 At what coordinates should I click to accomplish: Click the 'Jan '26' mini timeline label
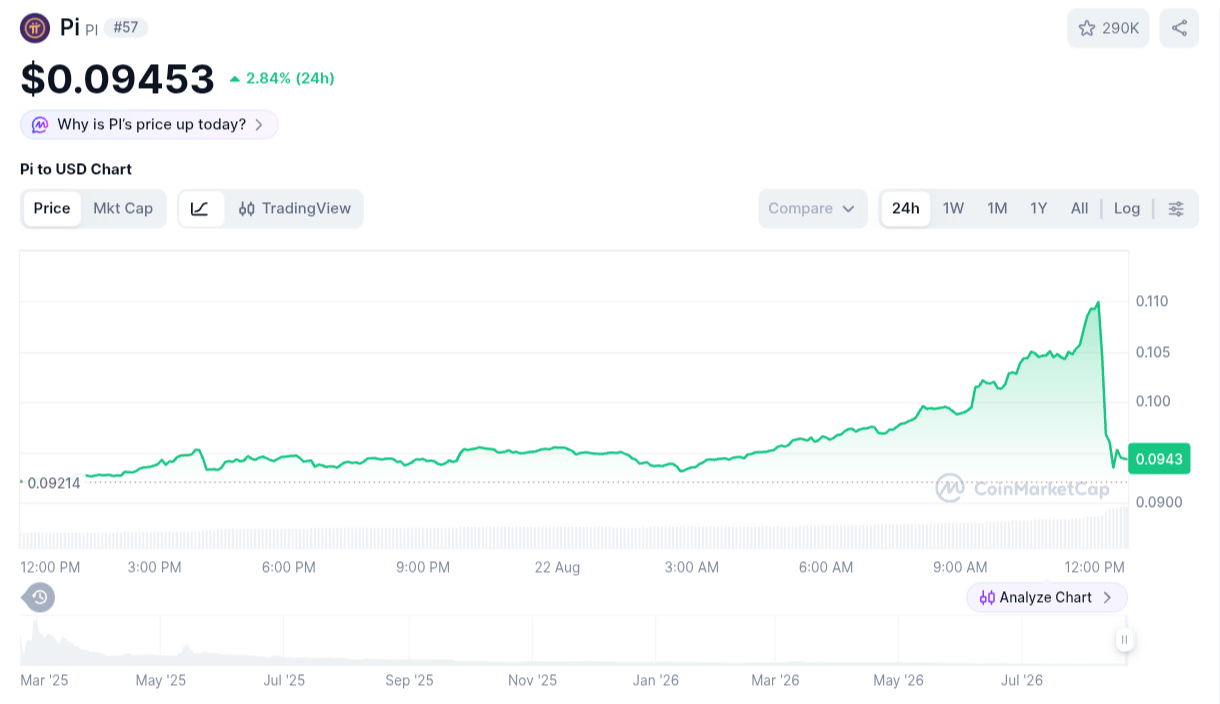pos(656,681)
